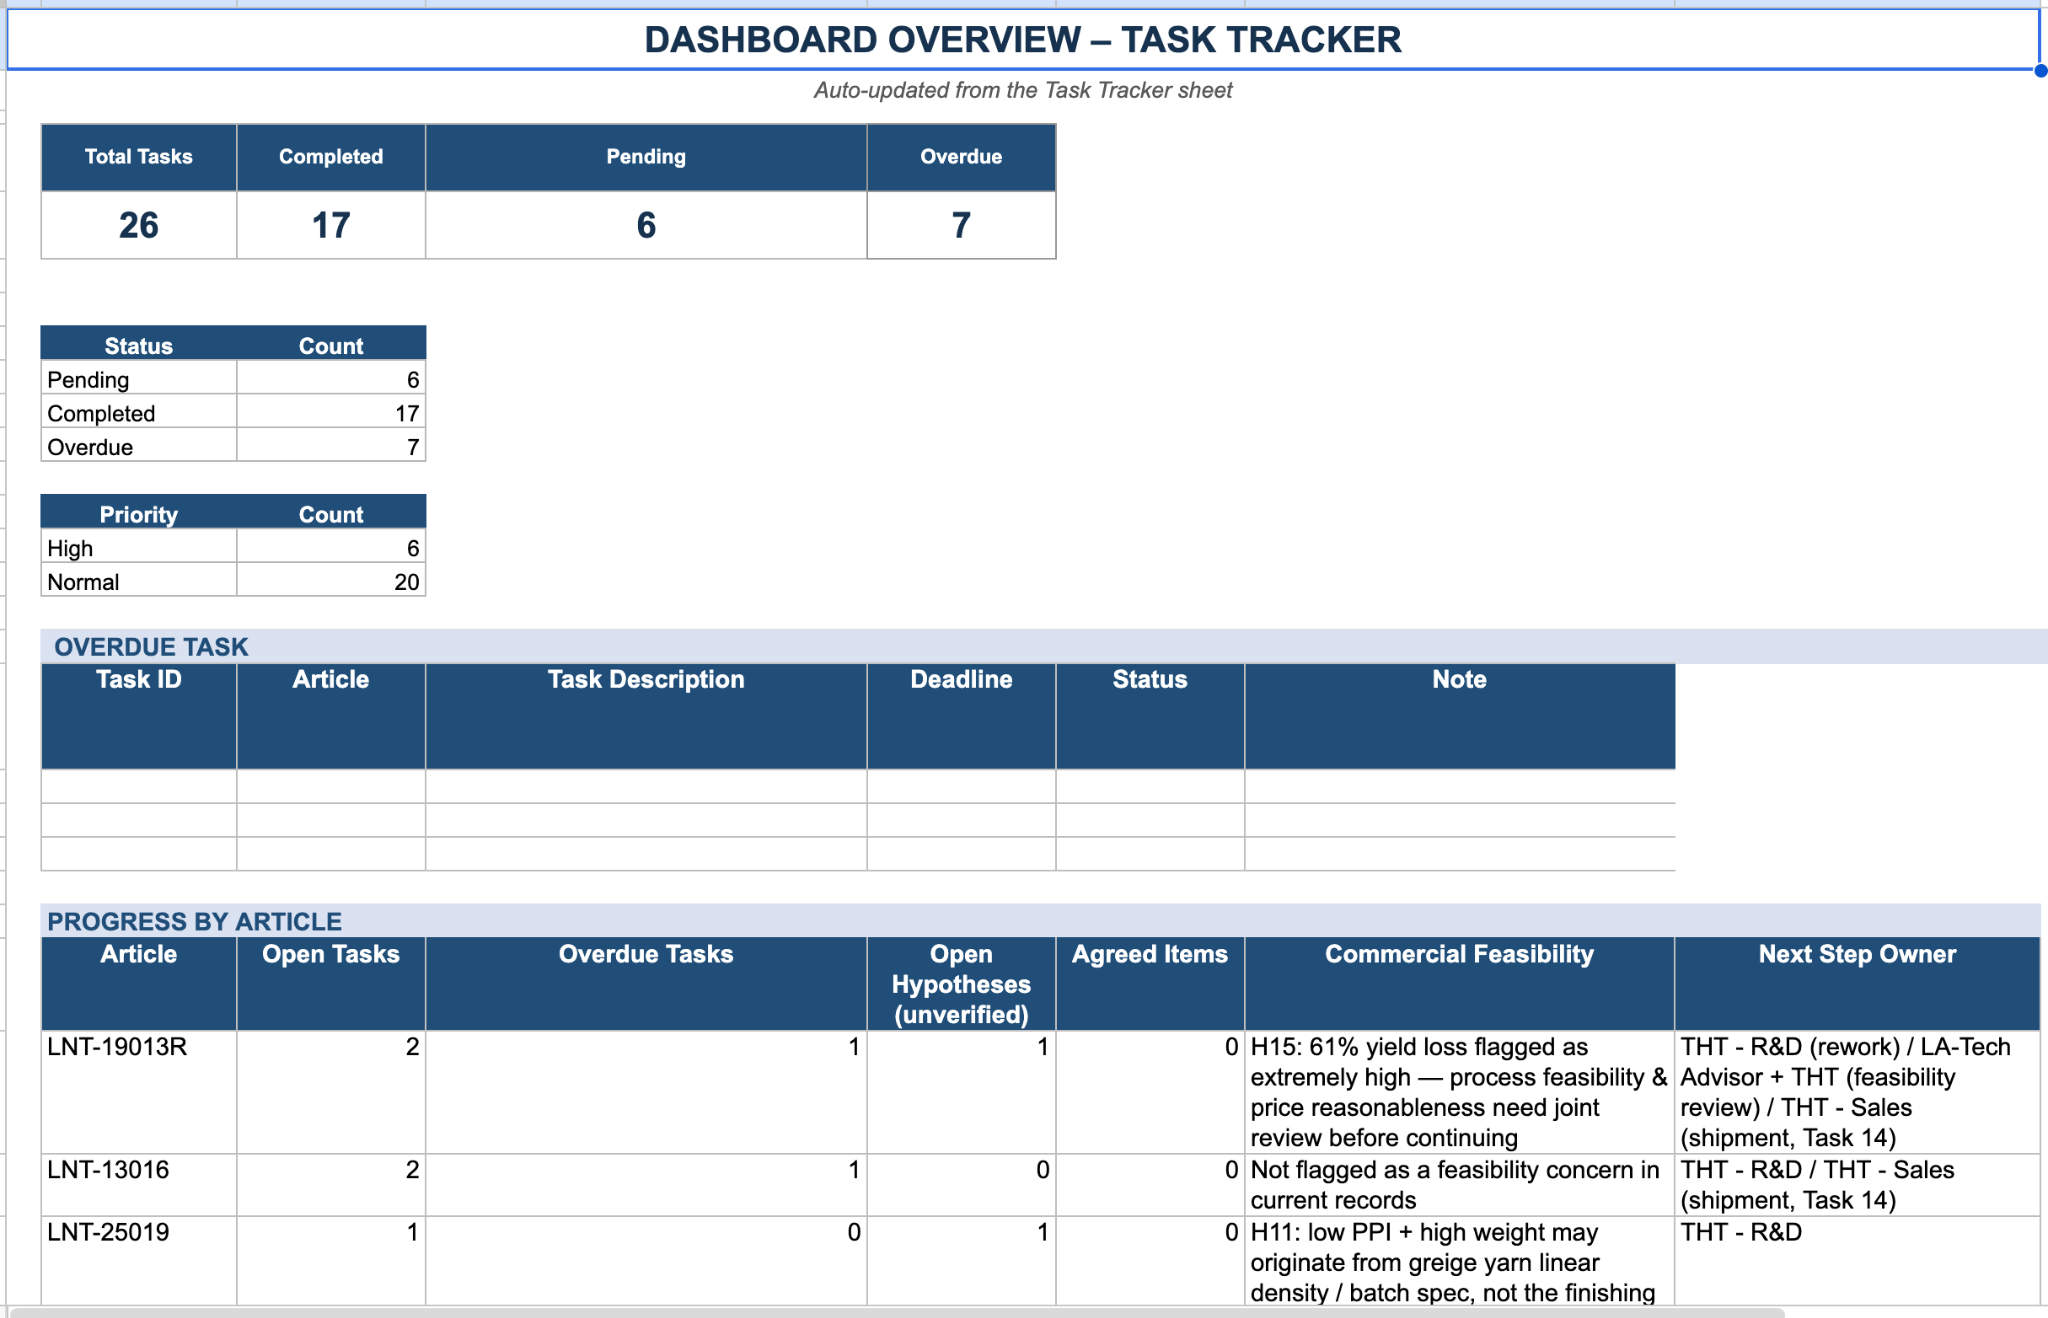This screenshot has width=2048, height=1318.
Task: Select the 'Status' header in the Overdue Task table
Action: (1150, 716)
